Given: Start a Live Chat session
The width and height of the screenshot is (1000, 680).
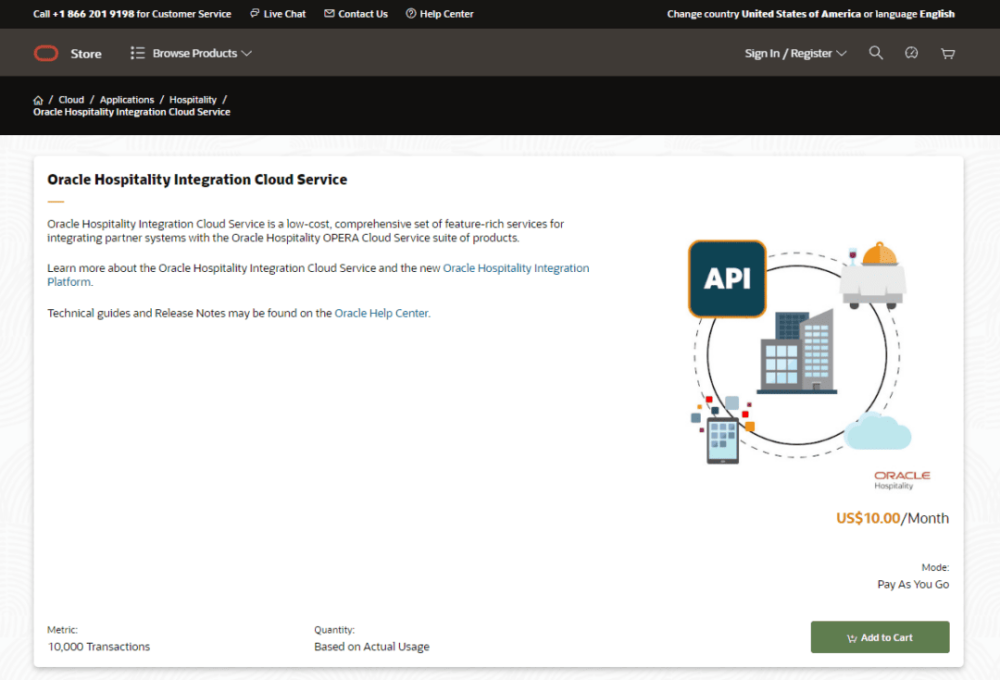Looking at the screenshot, I should 278,14.
